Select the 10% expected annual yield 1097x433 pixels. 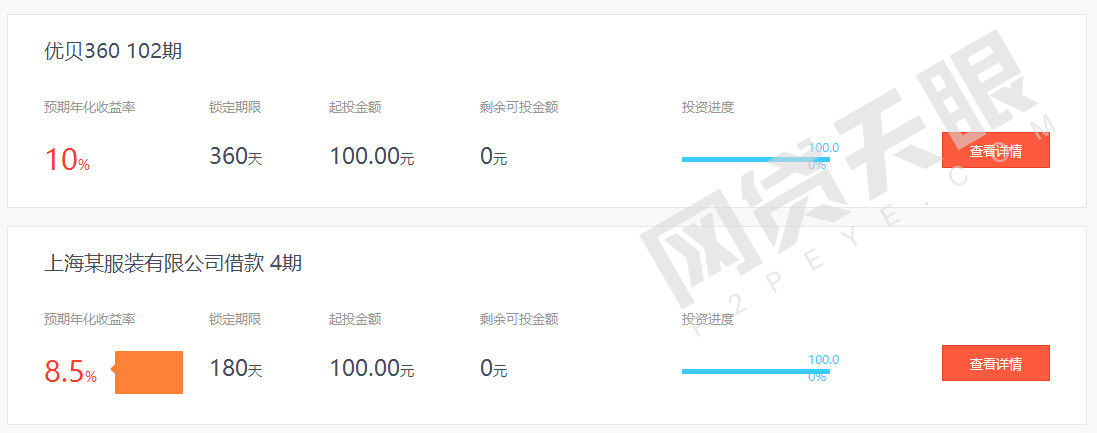tap(67, 160)
